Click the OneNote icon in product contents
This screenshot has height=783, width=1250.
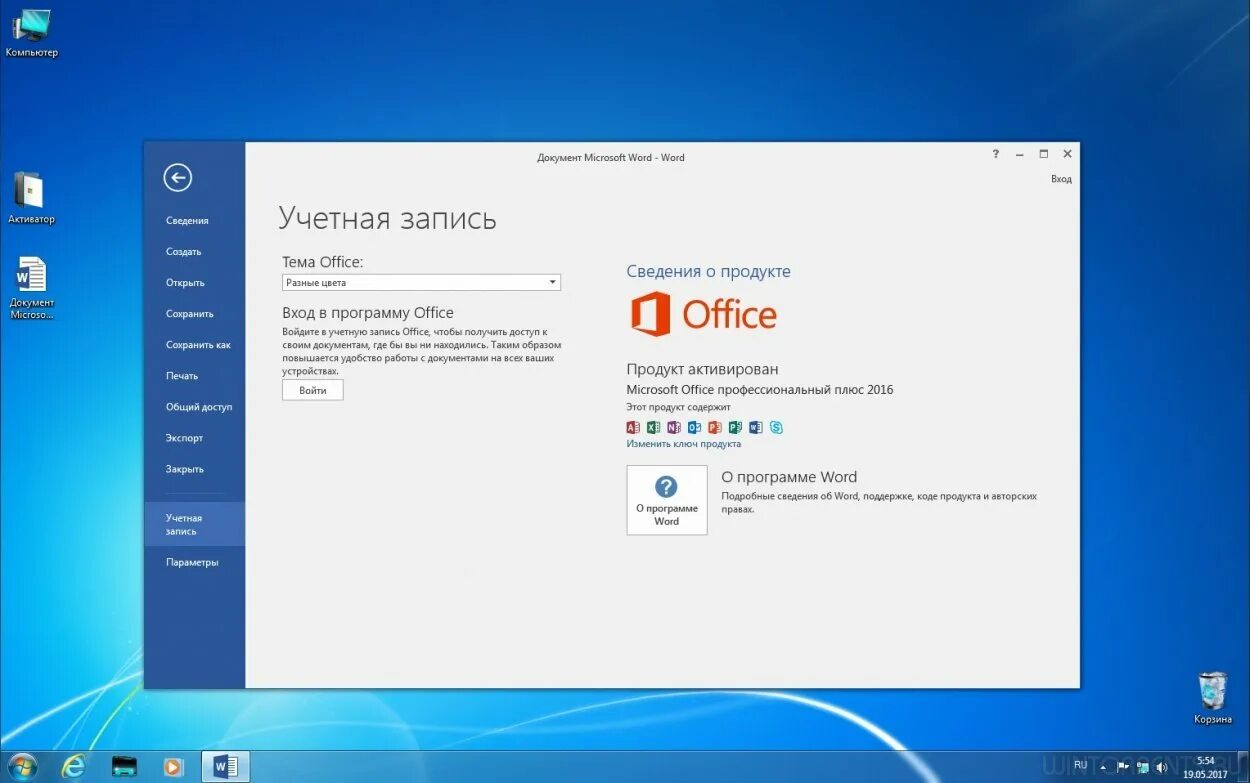point(673,427)
